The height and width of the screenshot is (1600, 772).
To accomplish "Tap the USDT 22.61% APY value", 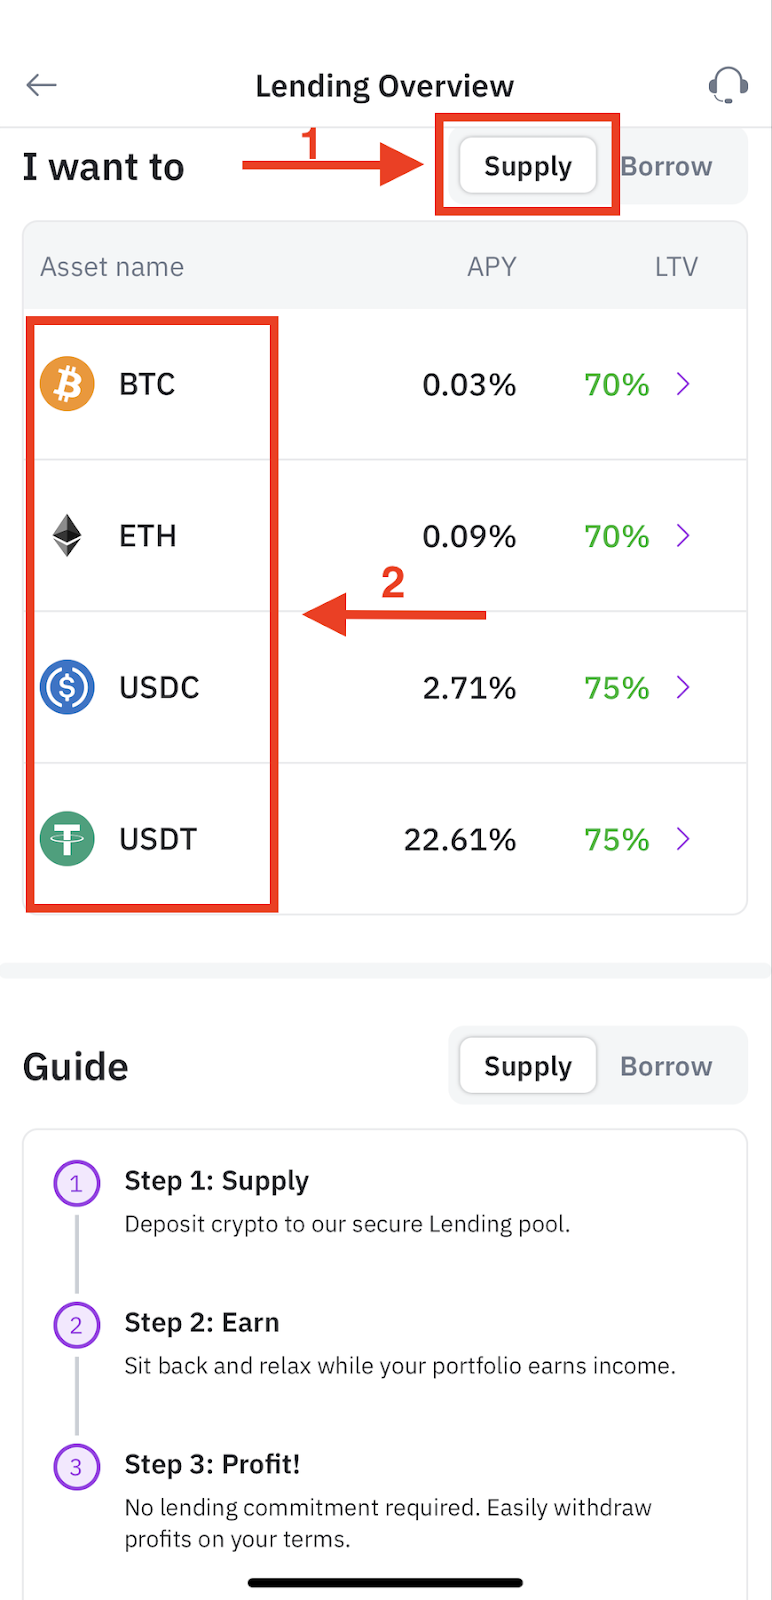I will [x=460, y=840].
